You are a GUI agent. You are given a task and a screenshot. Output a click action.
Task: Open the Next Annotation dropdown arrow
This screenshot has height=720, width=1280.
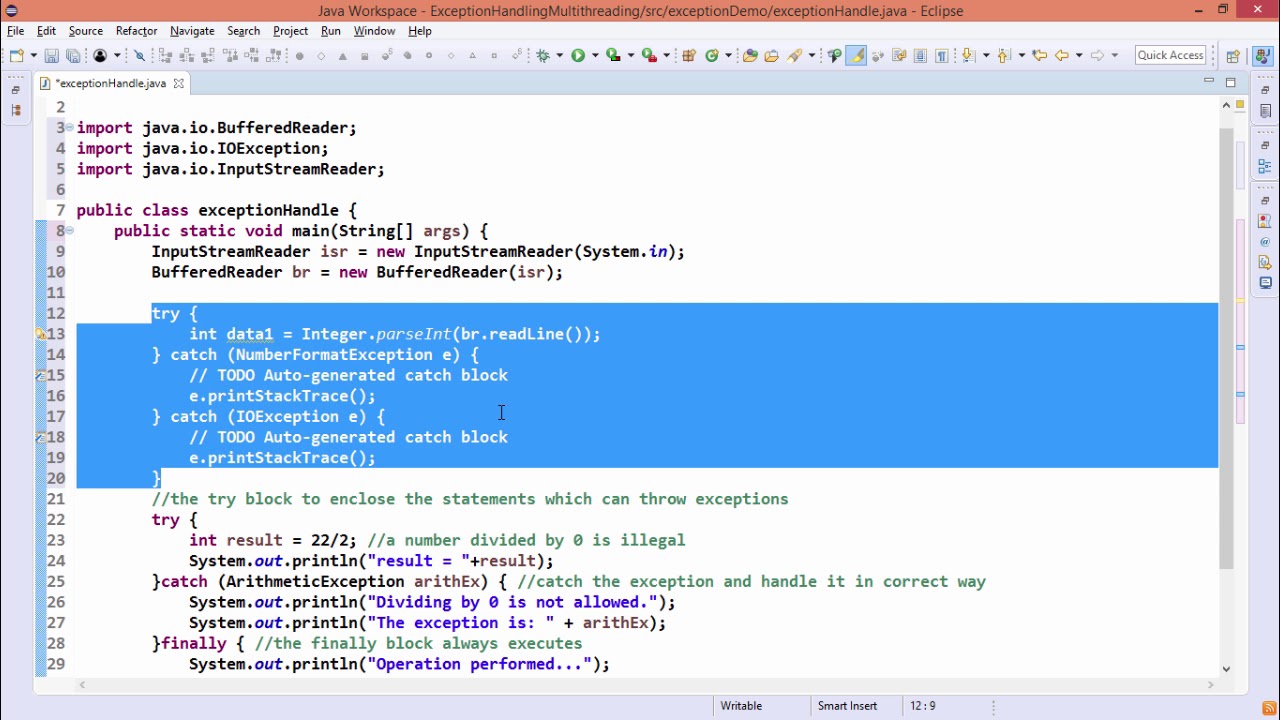pos(986,56)
